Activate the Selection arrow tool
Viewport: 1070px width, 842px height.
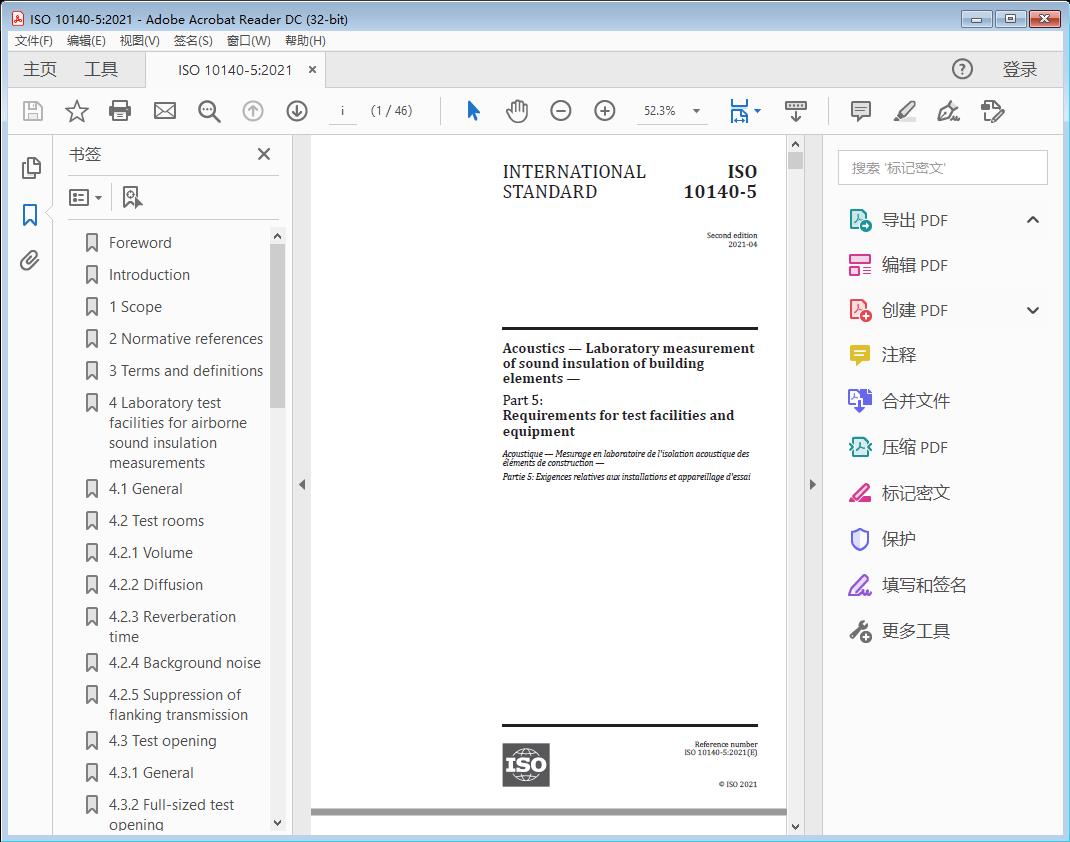[x=473, y=111]
